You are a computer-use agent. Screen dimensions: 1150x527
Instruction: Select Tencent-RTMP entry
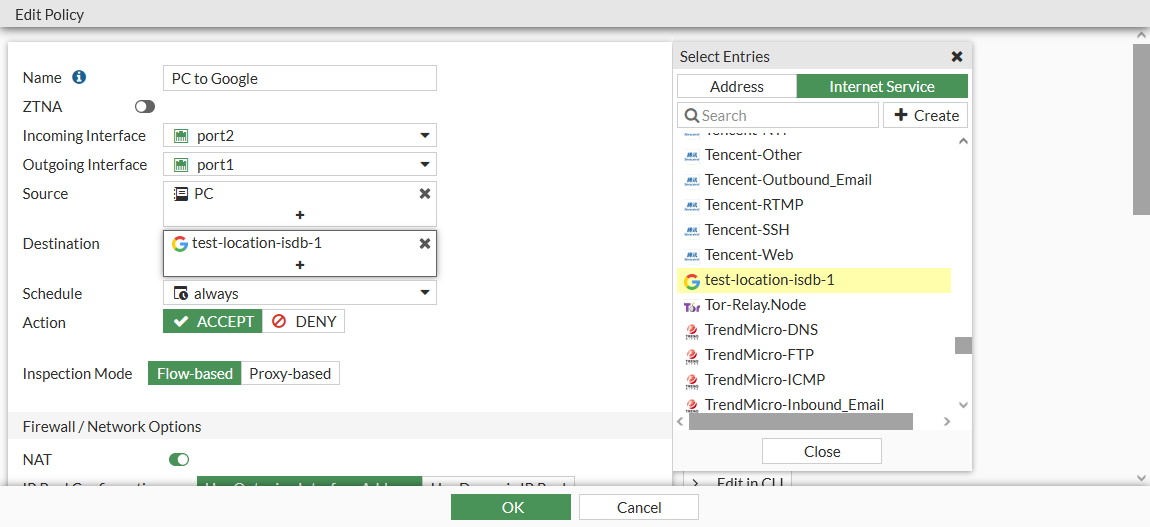click(814, 204)
